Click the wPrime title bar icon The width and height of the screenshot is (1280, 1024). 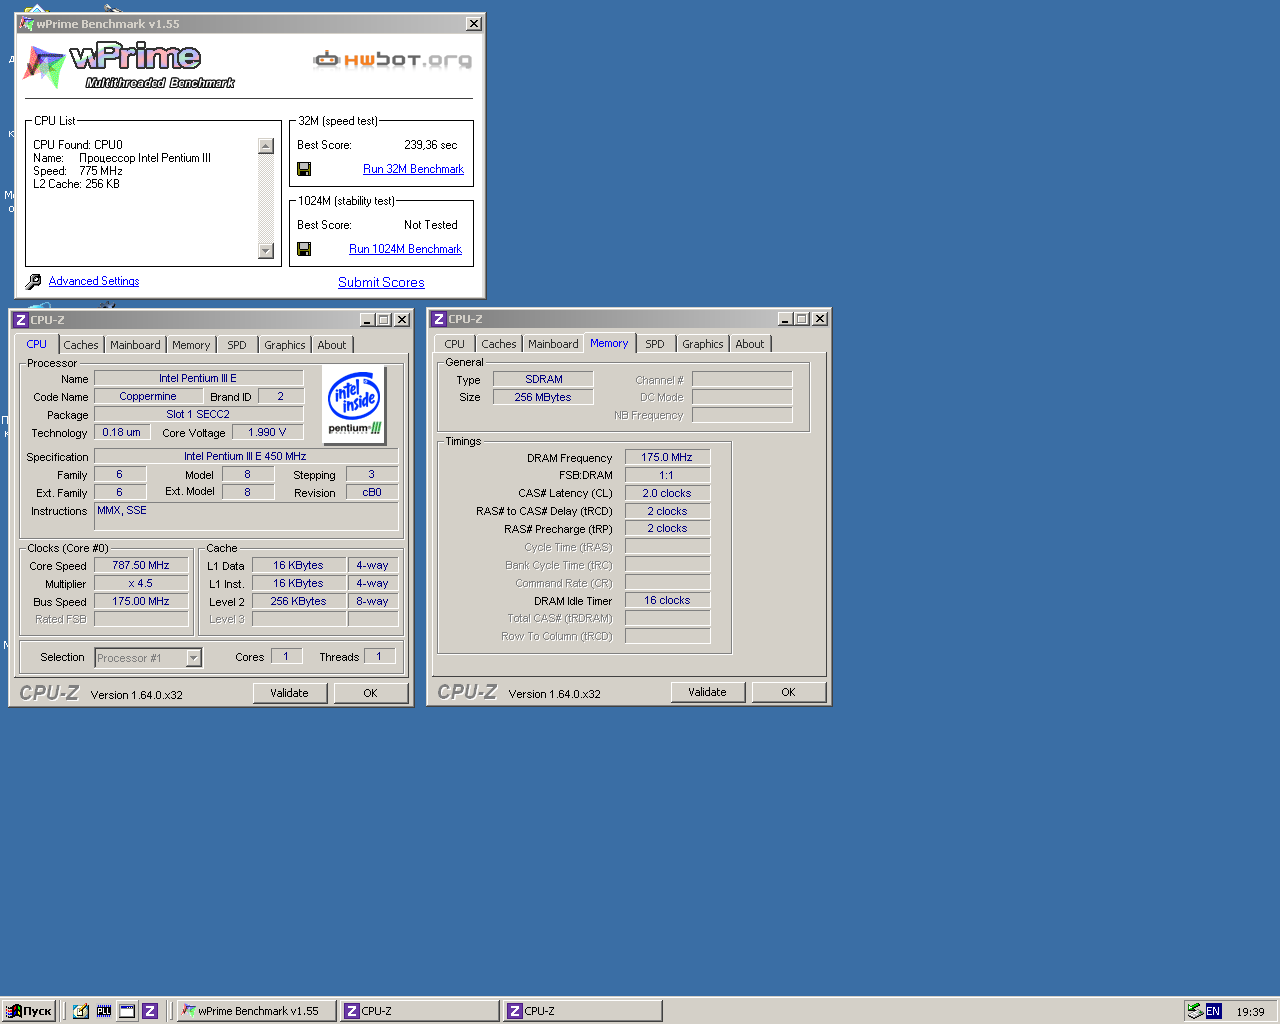pos(27,24)
